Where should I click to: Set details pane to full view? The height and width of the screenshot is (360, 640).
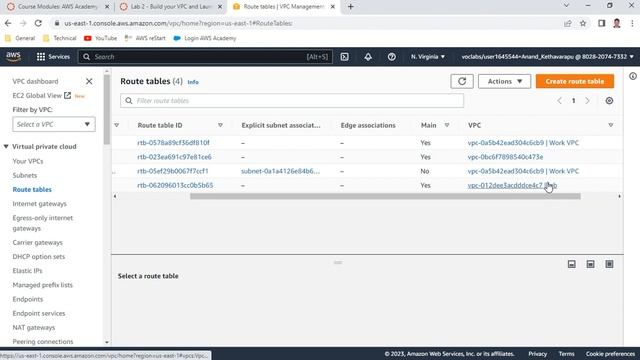coord(609,264)
